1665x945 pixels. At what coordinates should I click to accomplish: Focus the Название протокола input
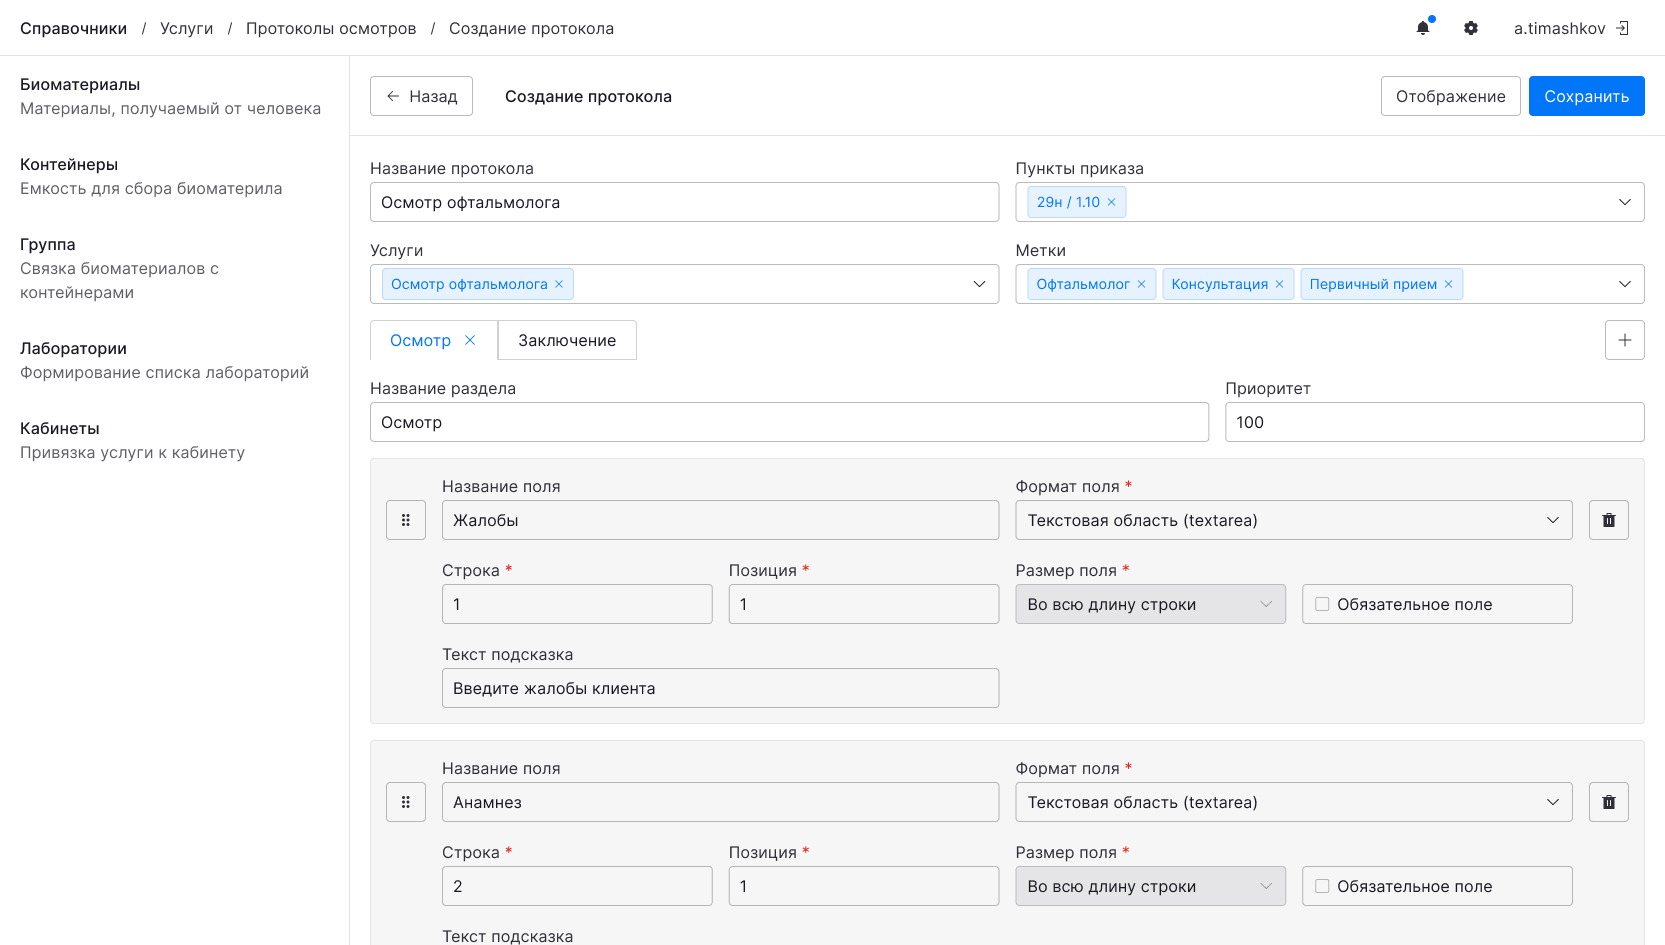[x=684, y=202]
